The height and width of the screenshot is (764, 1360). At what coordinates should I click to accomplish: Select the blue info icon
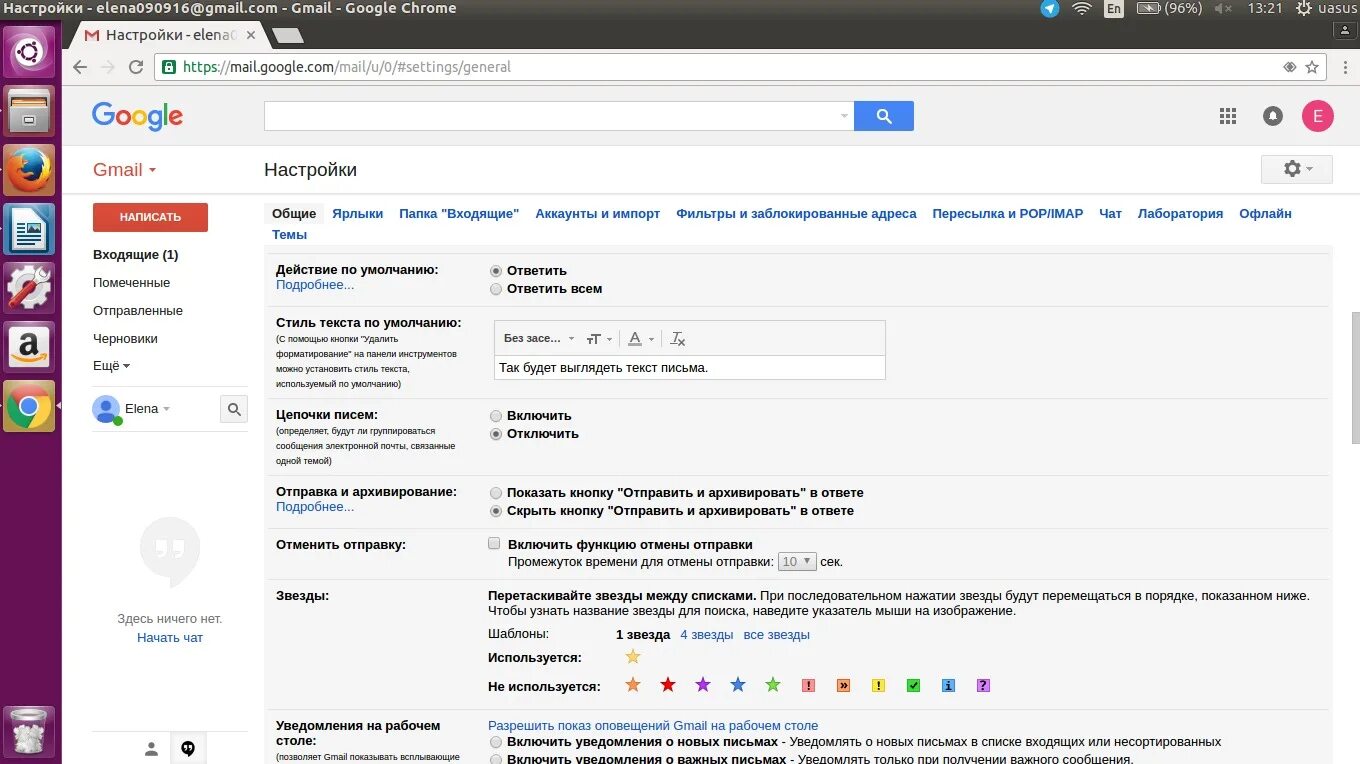pos(949,686)
